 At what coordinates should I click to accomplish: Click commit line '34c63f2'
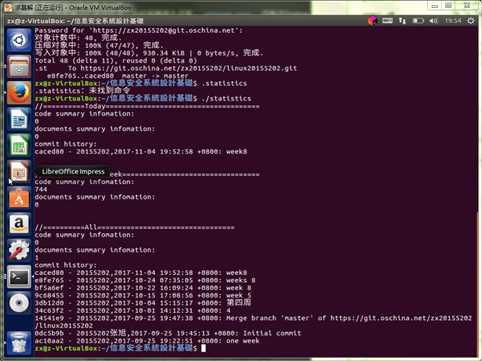(x=133, y=311)
